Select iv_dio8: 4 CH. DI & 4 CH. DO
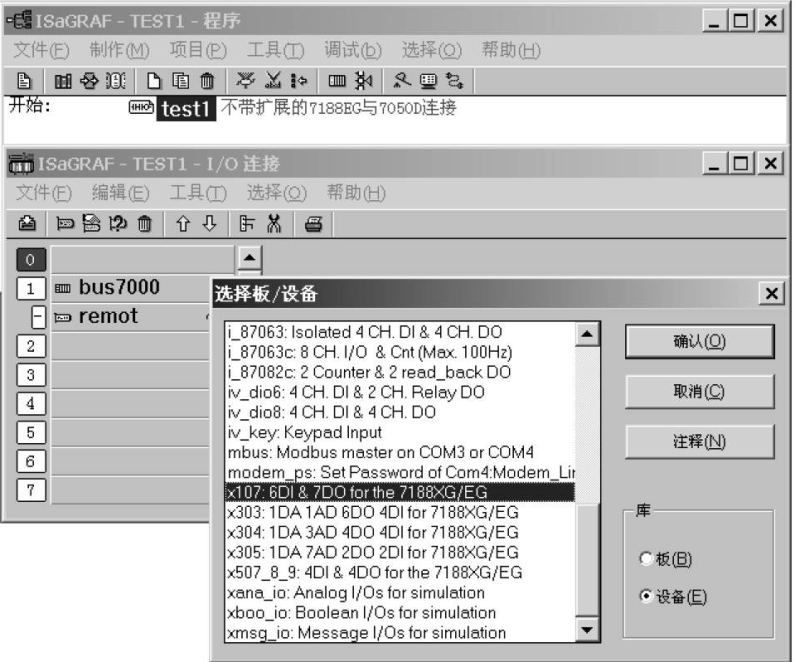 coord(400,412)
